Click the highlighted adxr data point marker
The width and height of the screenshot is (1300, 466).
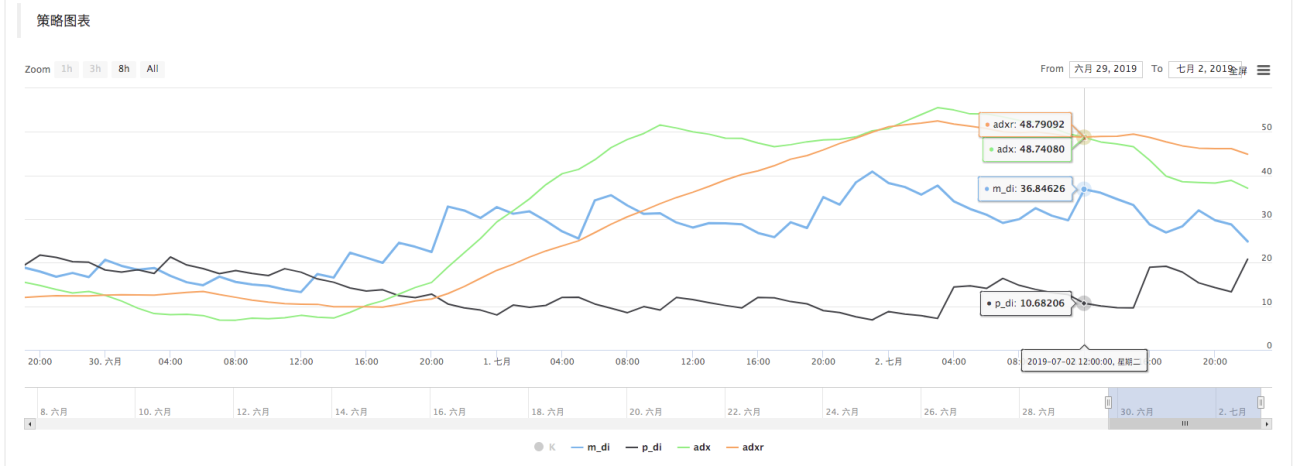click(x=1084, y=136)
